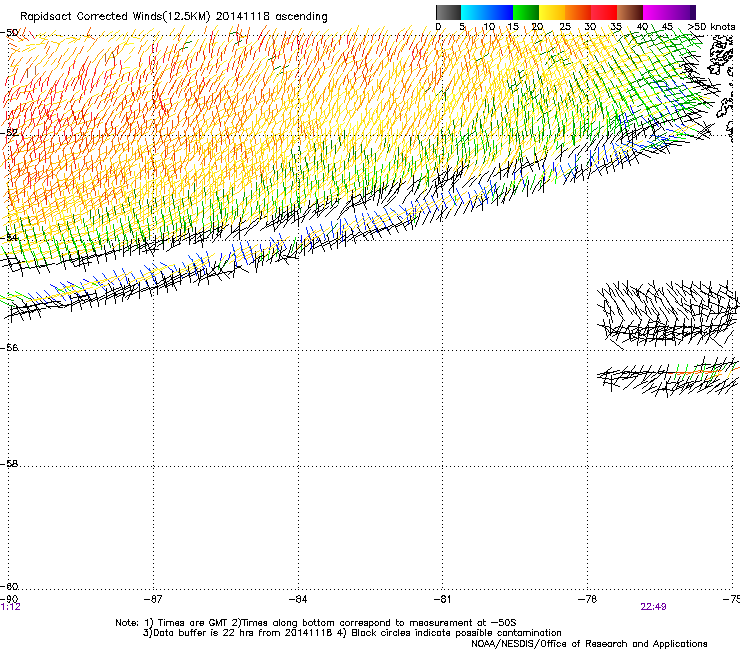Click the brown 35-40 knots color swatch
The height and width of the screenshot is (650, 740).
pyautogui.click(x=630, y=12)
